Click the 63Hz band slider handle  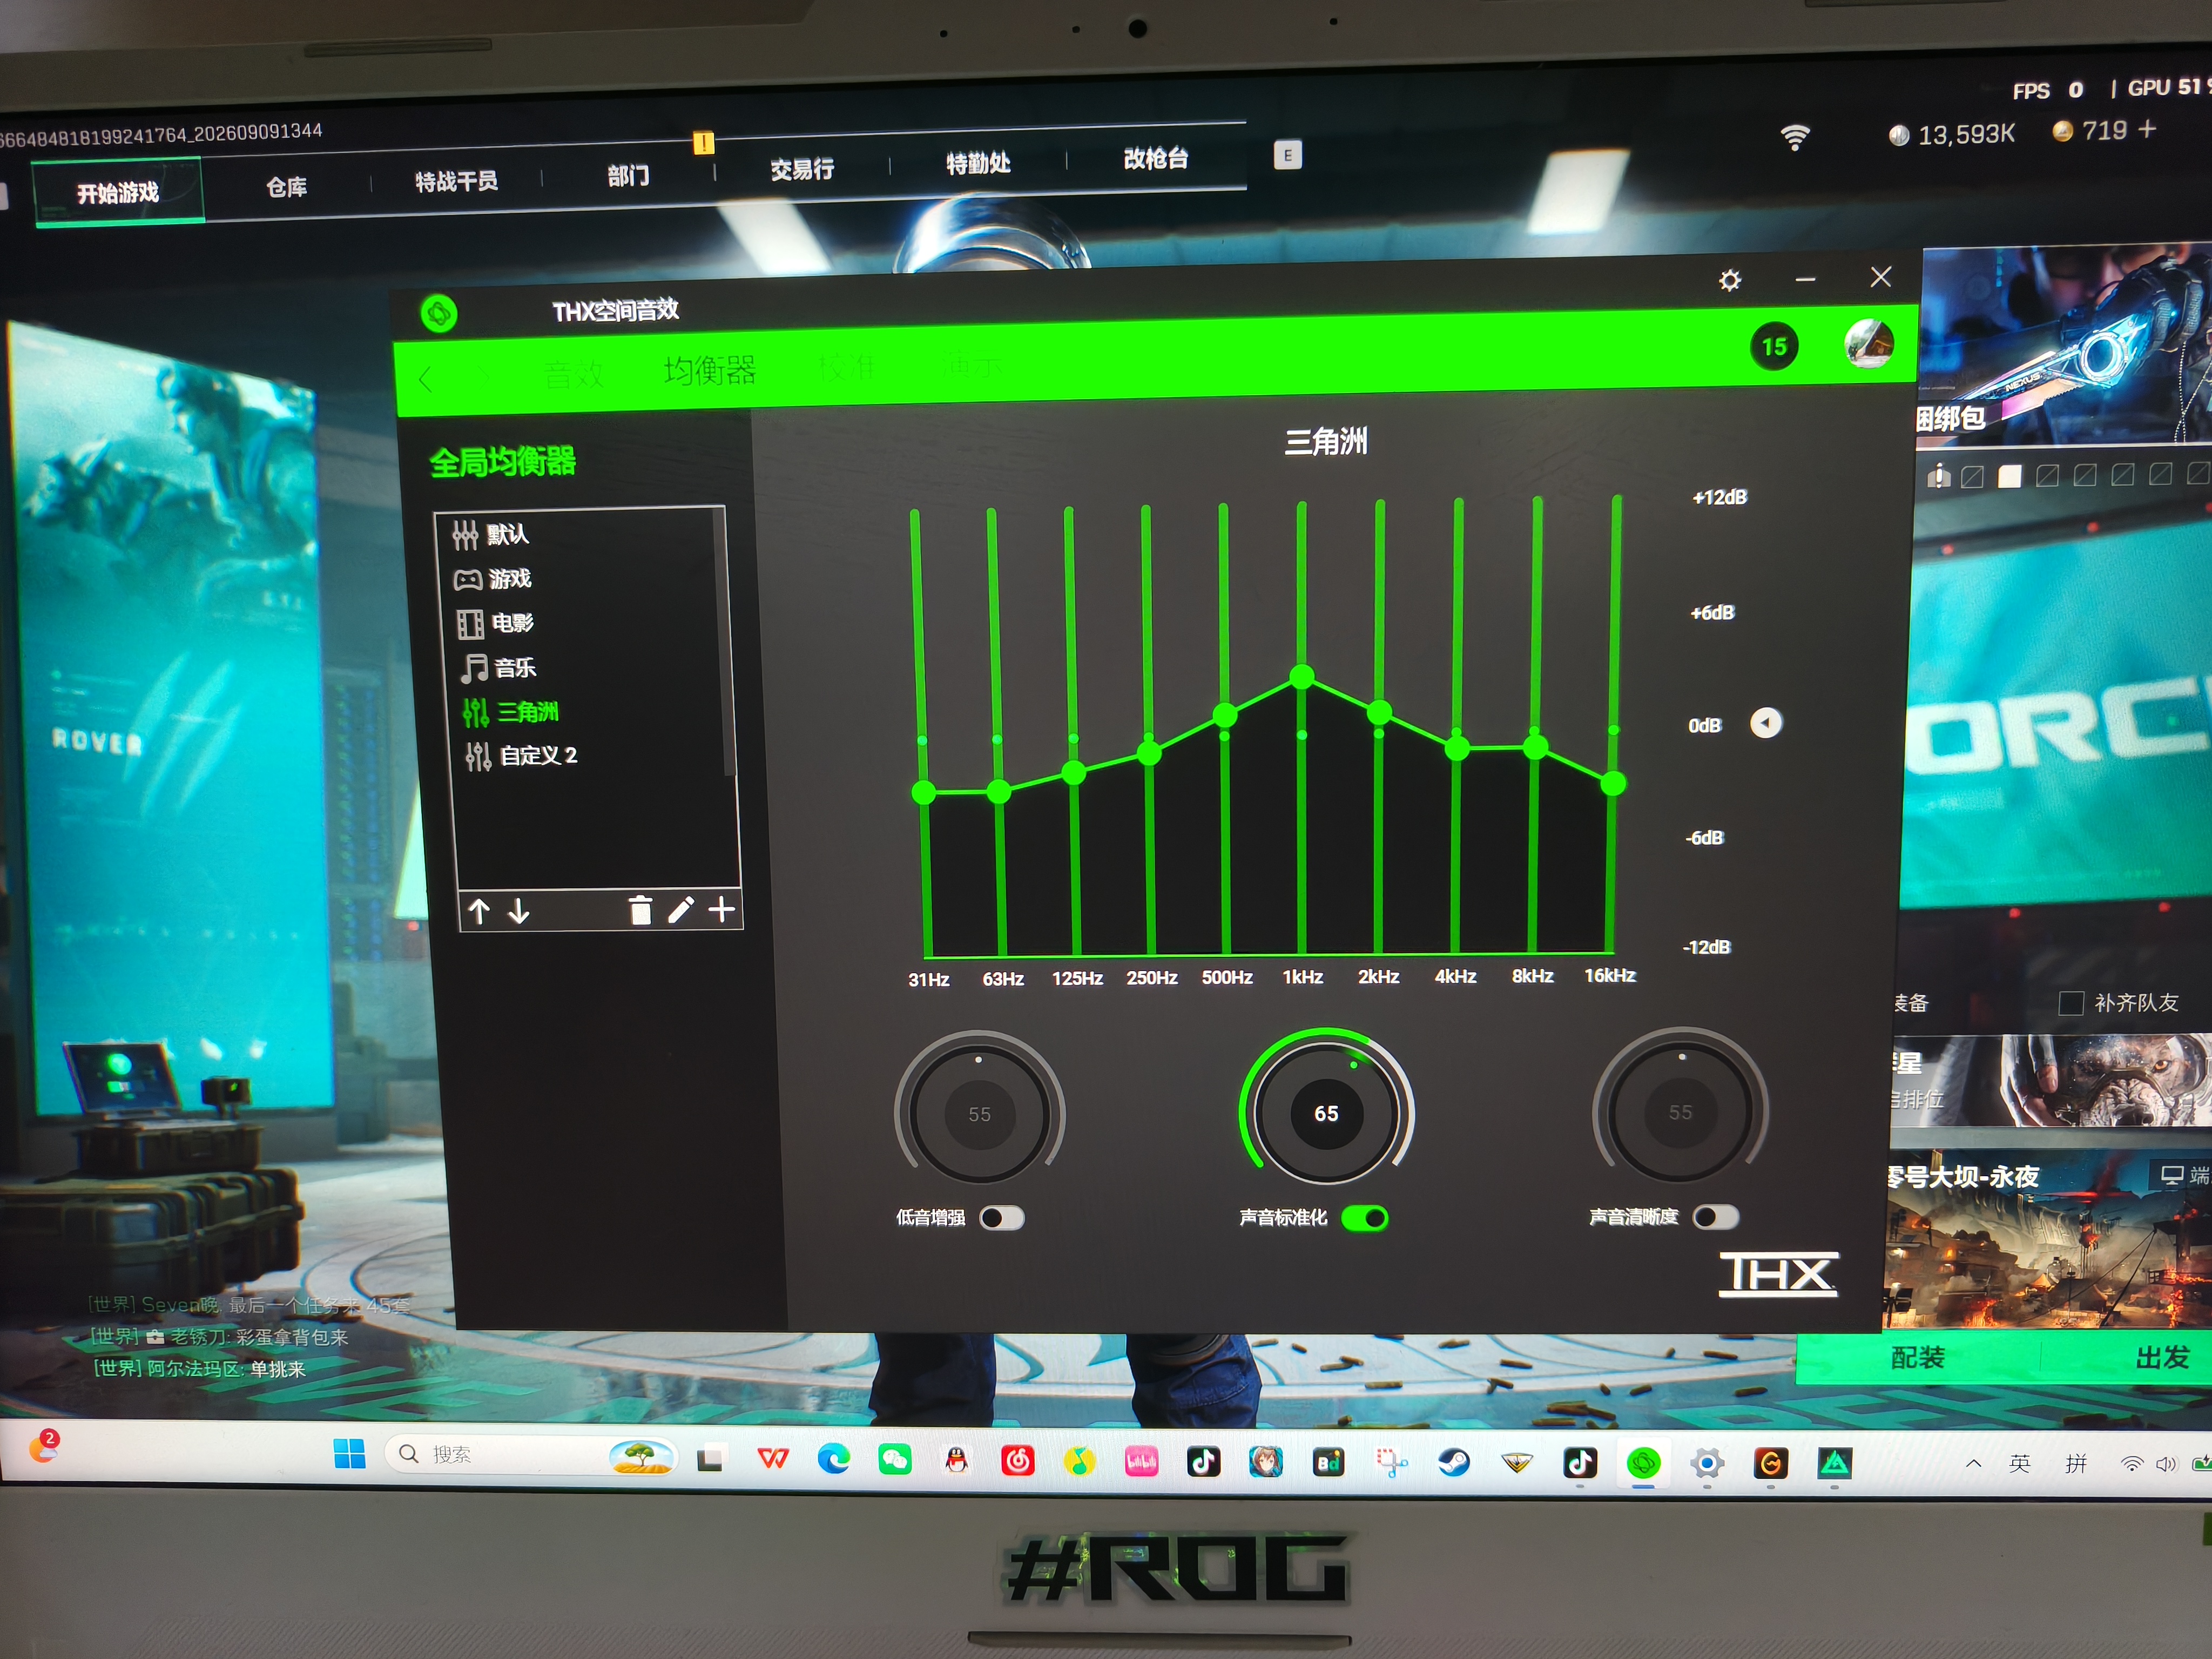998,791
